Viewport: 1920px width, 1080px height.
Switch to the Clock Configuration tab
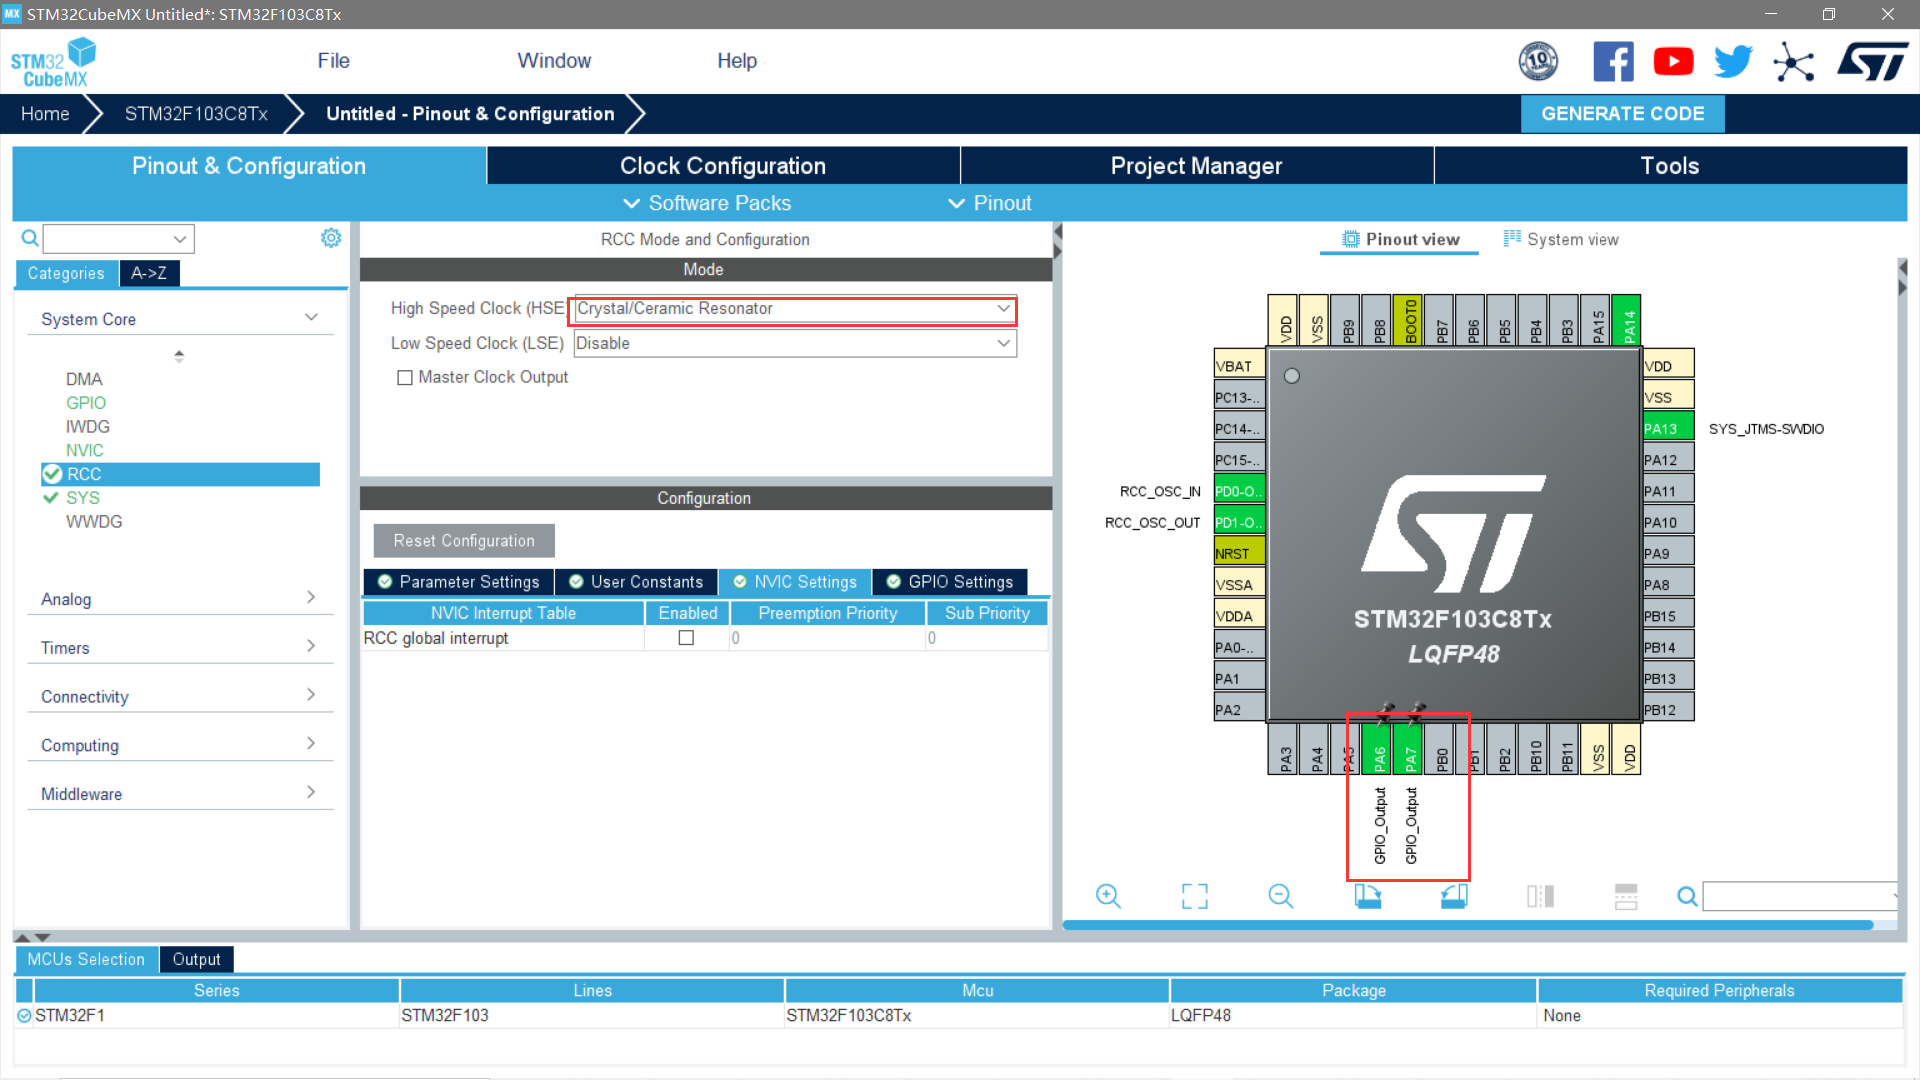(722, 165)
